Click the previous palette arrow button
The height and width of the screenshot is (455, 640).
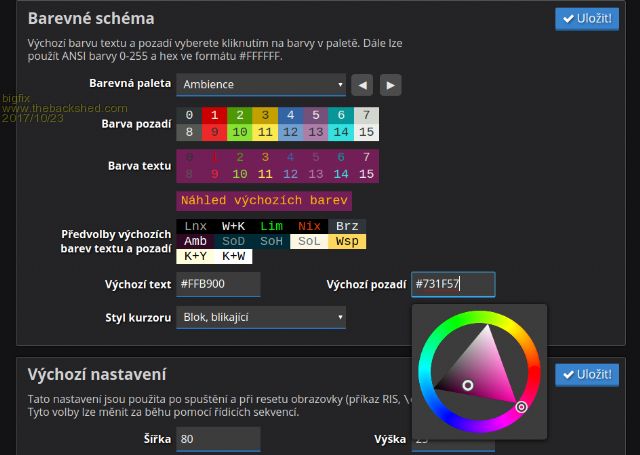[362, 85]
